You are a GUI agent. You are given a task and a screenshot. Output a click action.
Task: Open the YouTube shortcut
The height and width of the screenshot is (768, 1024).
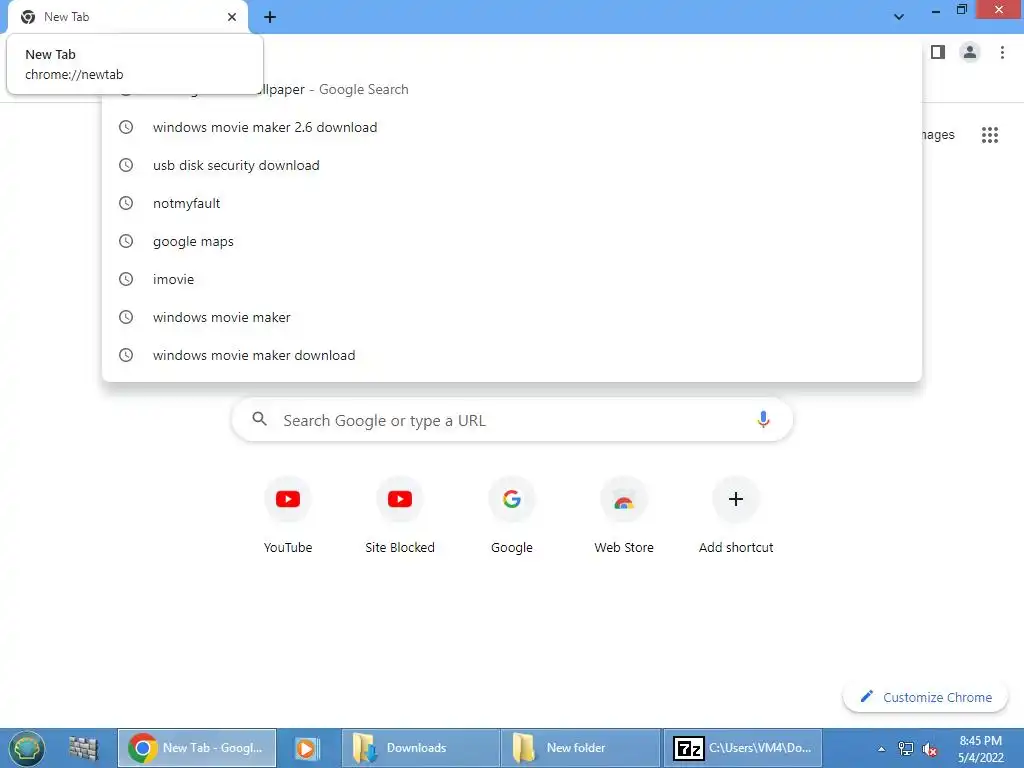[288, 516]
